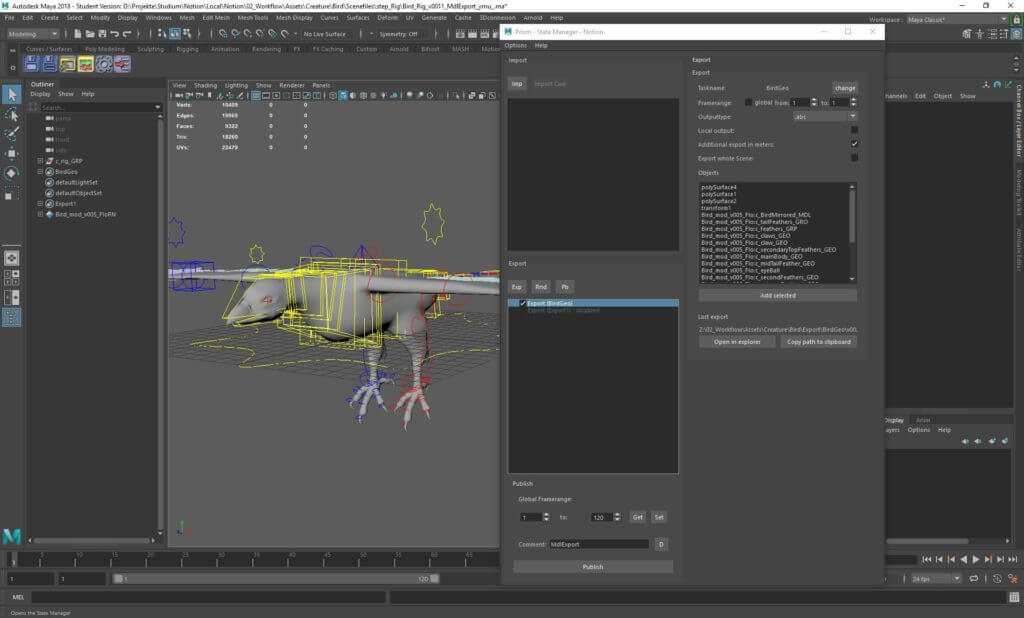Switch to the Rigging shelf tab
This screenshot has width=1024, height=618.
tap(187, 48)
